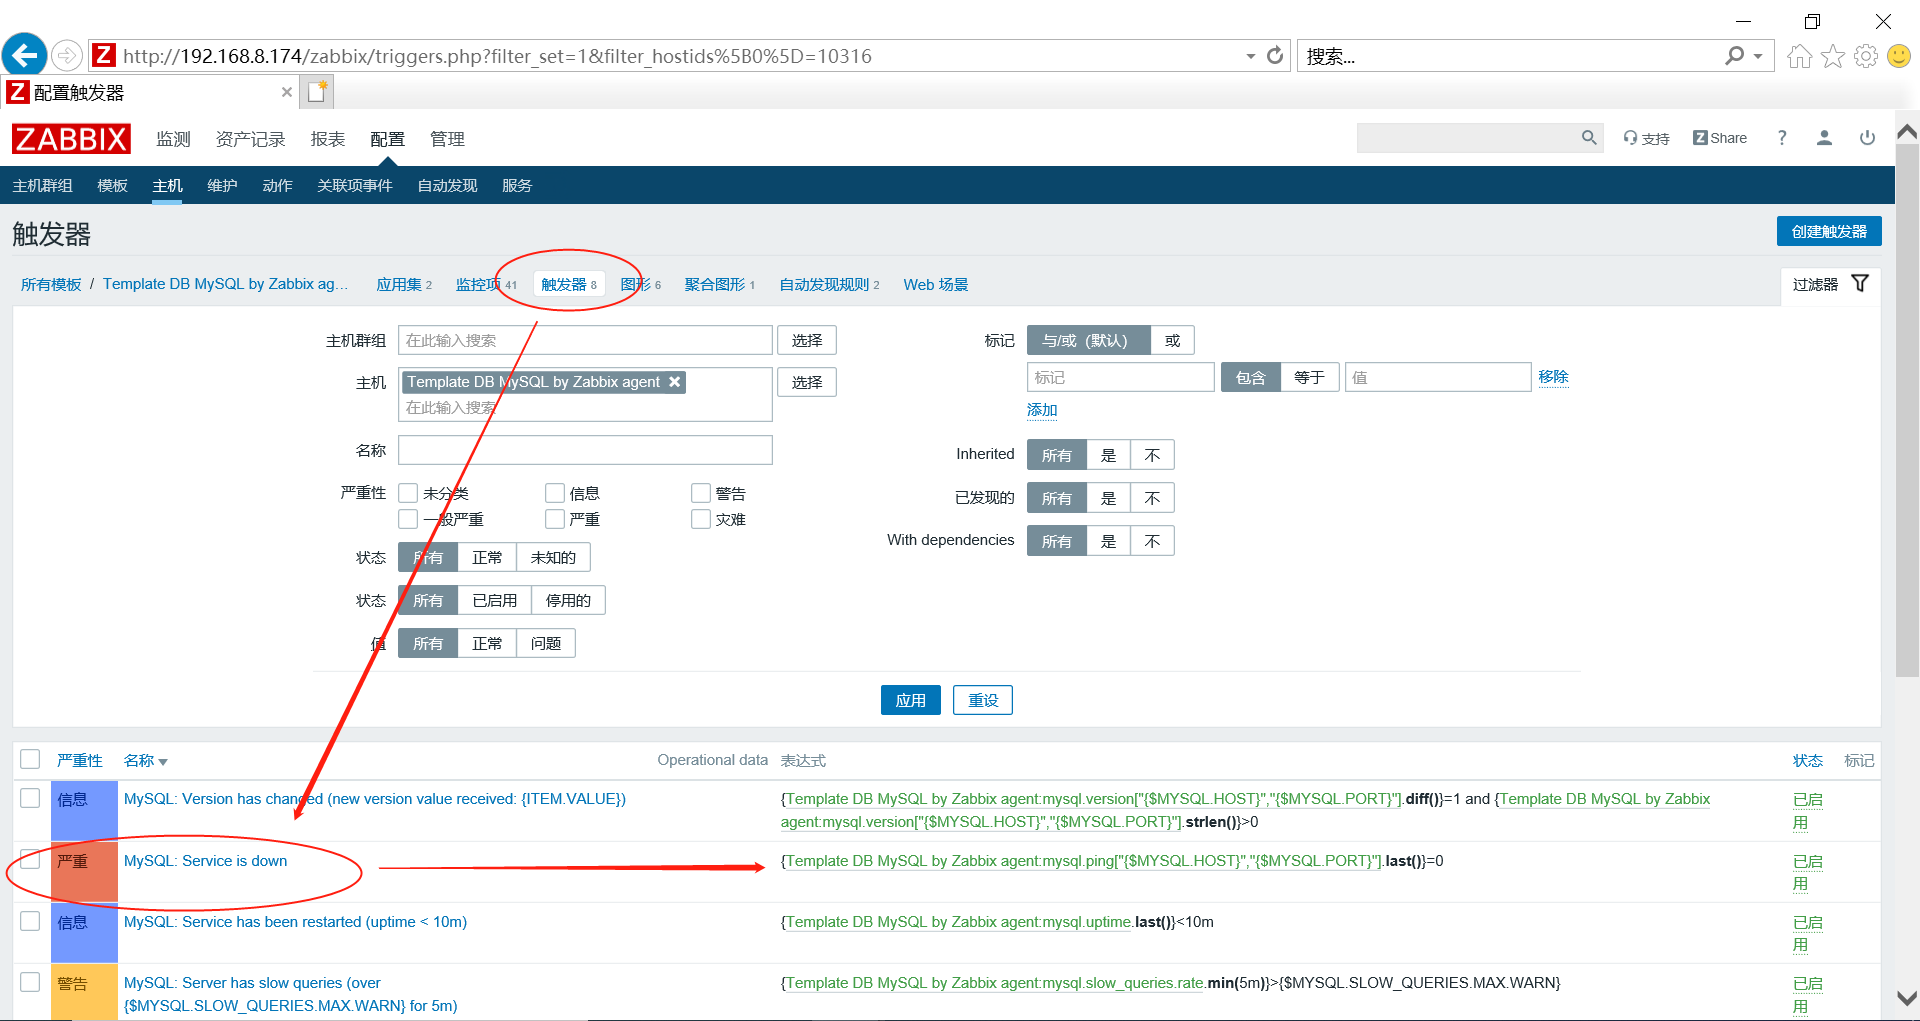Click 移除 tag link
The width and height of the screenshot is (1920, 1021).
pyautogui.click(x=1553, y=377)
